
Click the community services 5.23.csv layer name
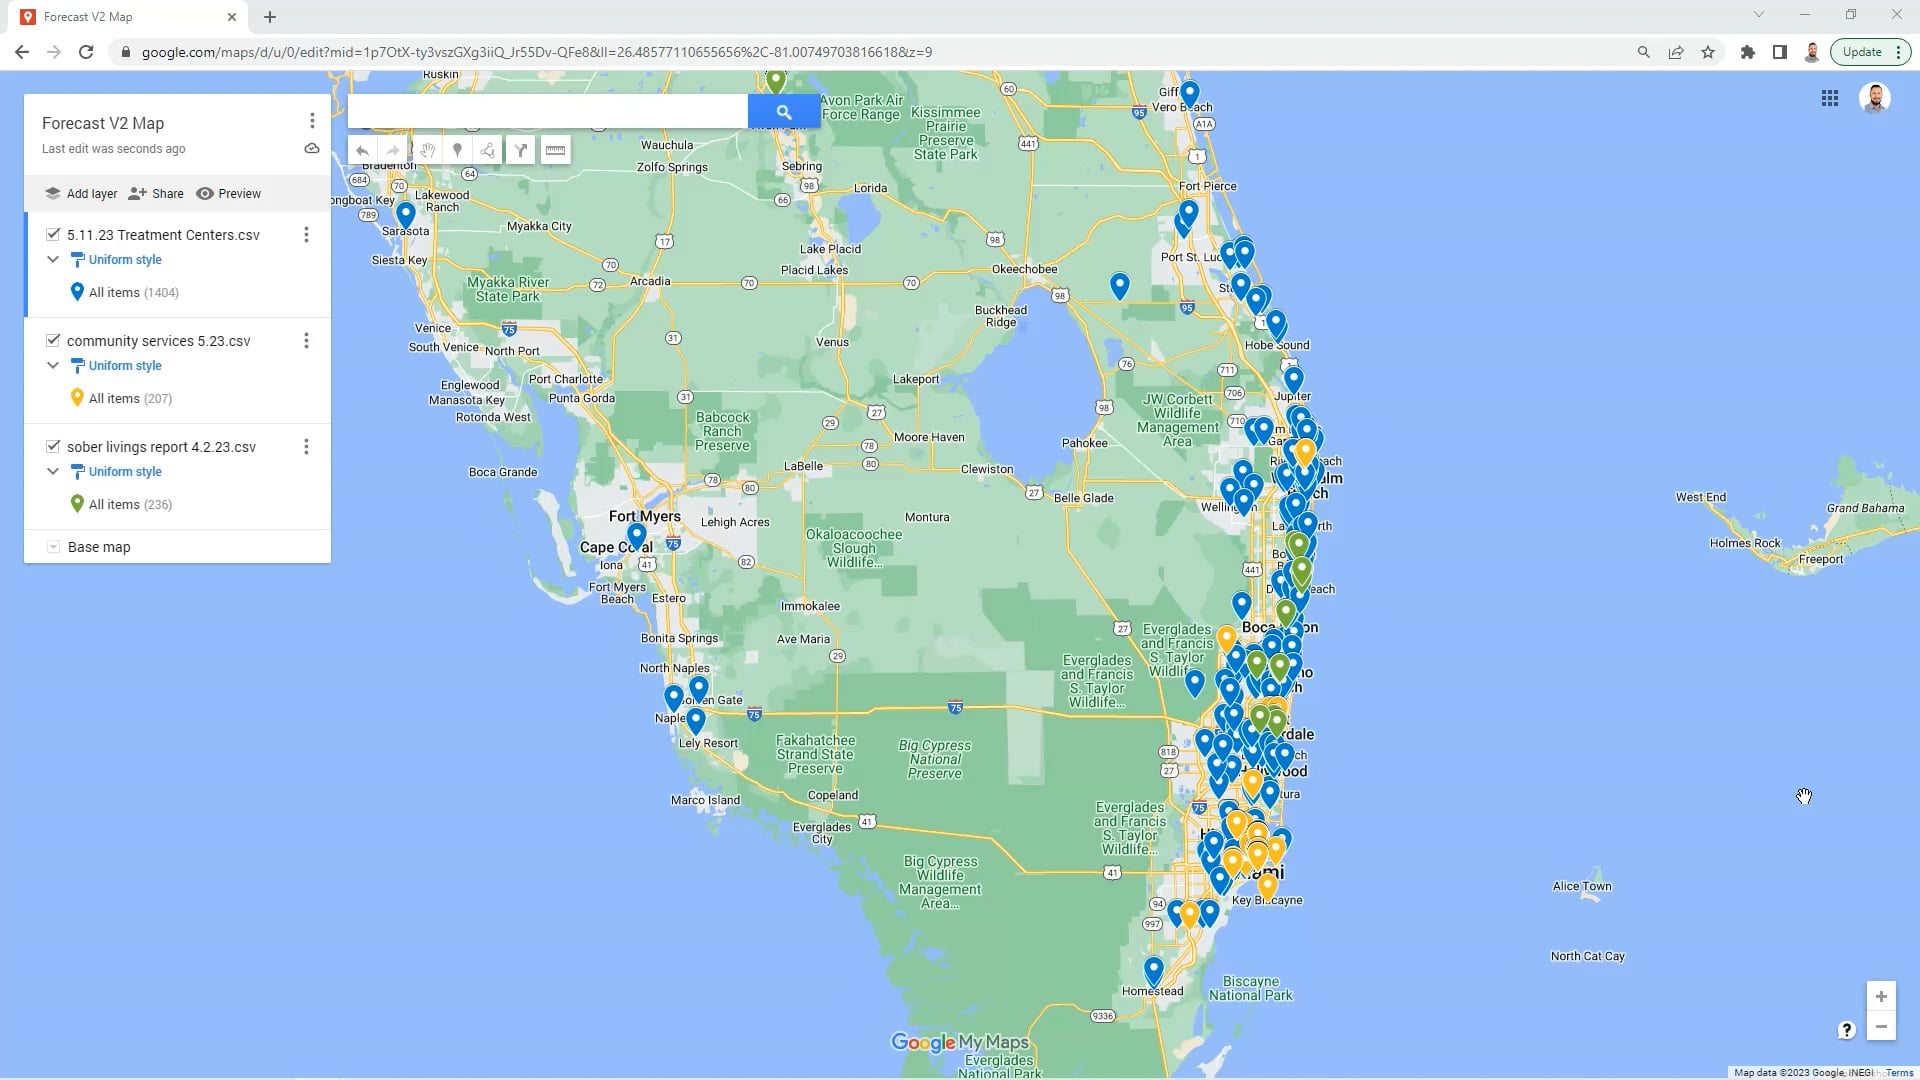pyautogui.click(x=158, y=341)
